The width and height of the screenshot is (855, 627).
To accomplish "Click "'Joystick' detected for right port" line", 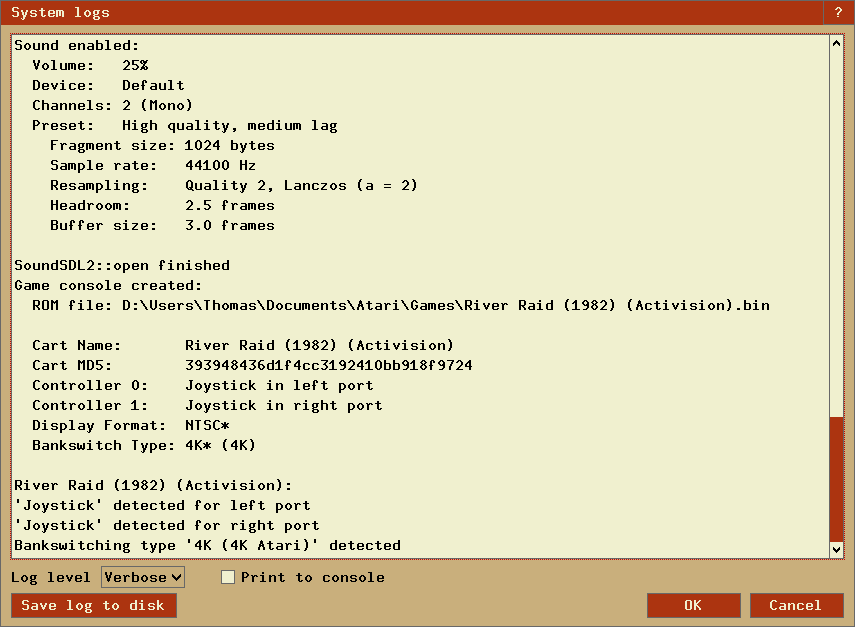I will (x=166, y=525).
